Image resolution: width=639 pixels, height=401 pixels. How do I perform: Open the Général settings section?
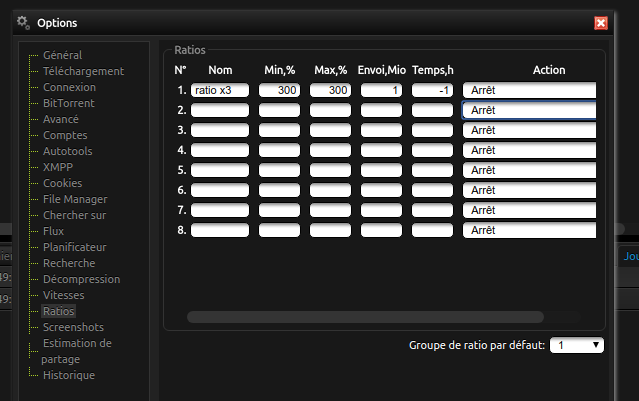point(62,55)
